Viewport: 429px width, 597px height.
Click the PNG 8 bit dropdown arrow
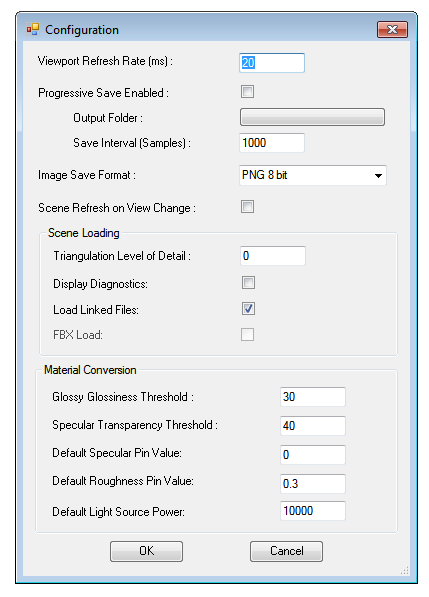(378, 176)
